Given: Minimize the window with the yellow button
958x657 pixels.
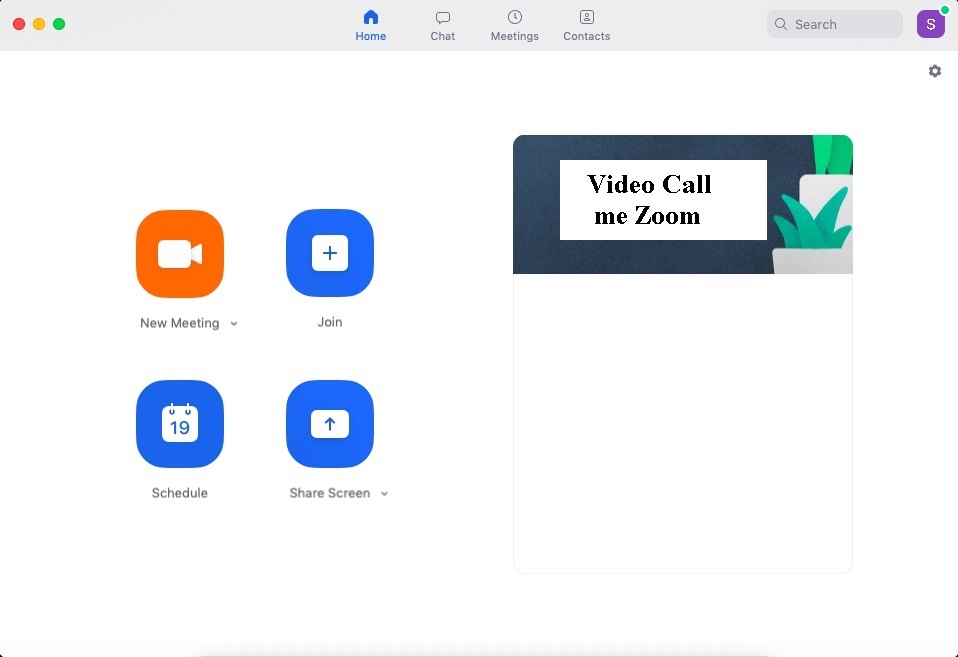Looking at the screenshot, I should pyautogui.click(x=39, y=24).
